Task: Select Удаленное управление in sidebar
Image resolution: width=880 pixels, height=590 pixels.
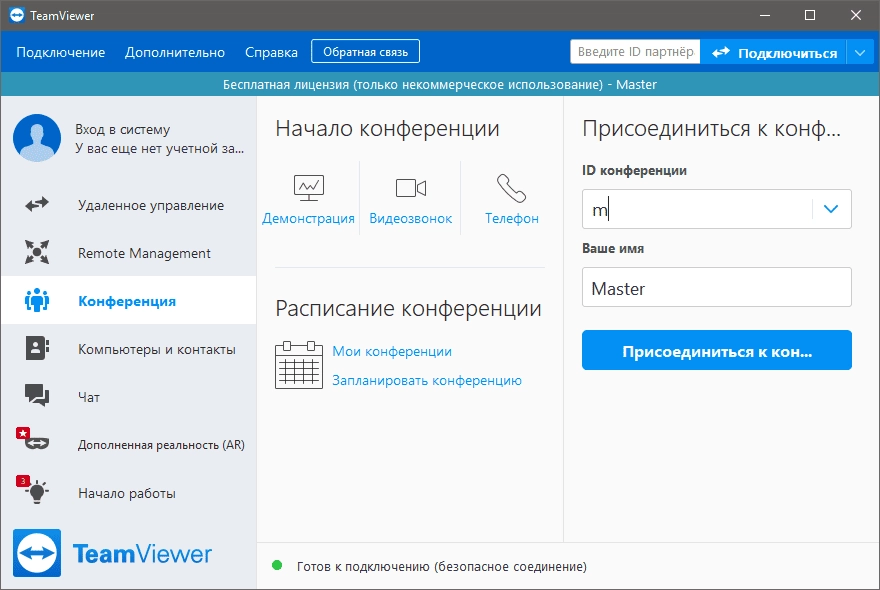Action: 129,205
